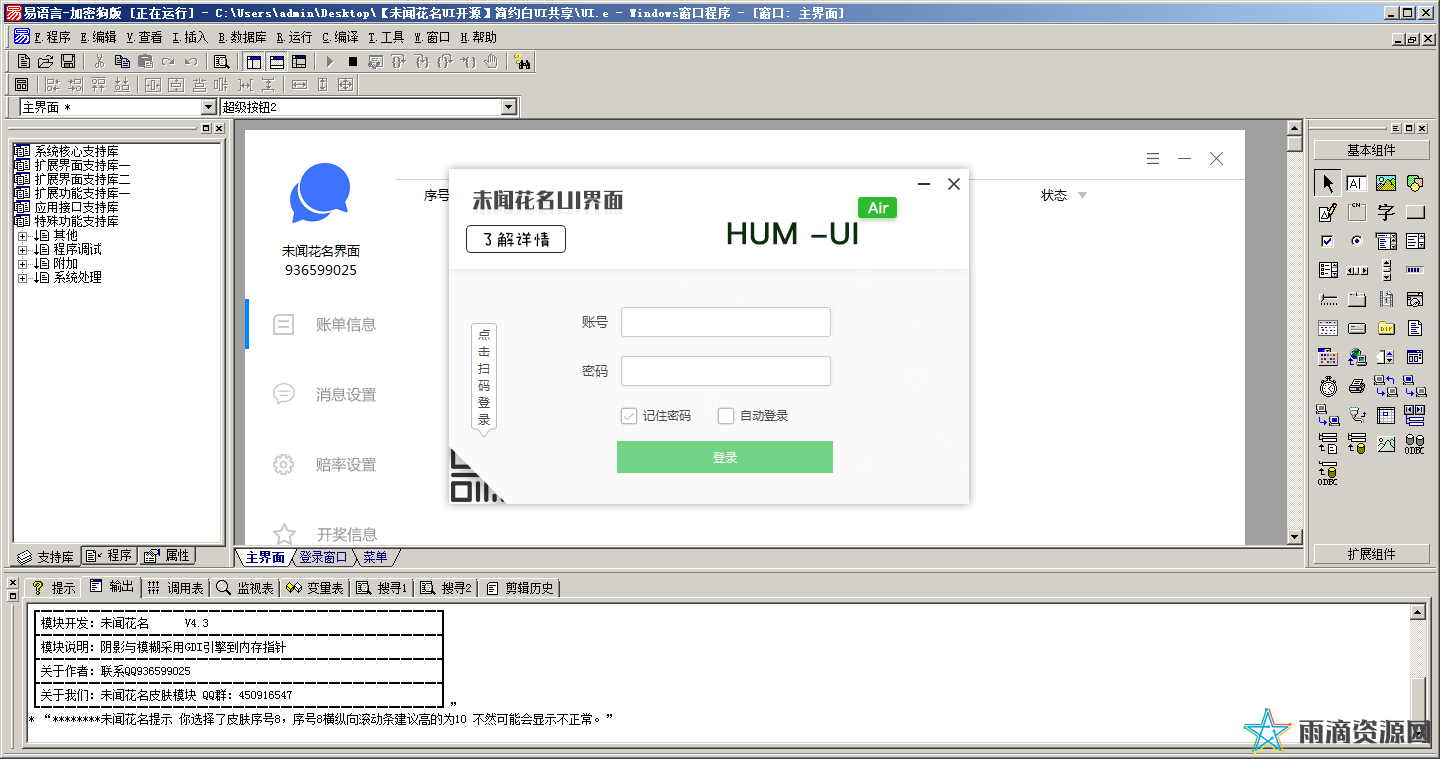
Task: Expand the 其他 tree node
Action: (23, 236)
